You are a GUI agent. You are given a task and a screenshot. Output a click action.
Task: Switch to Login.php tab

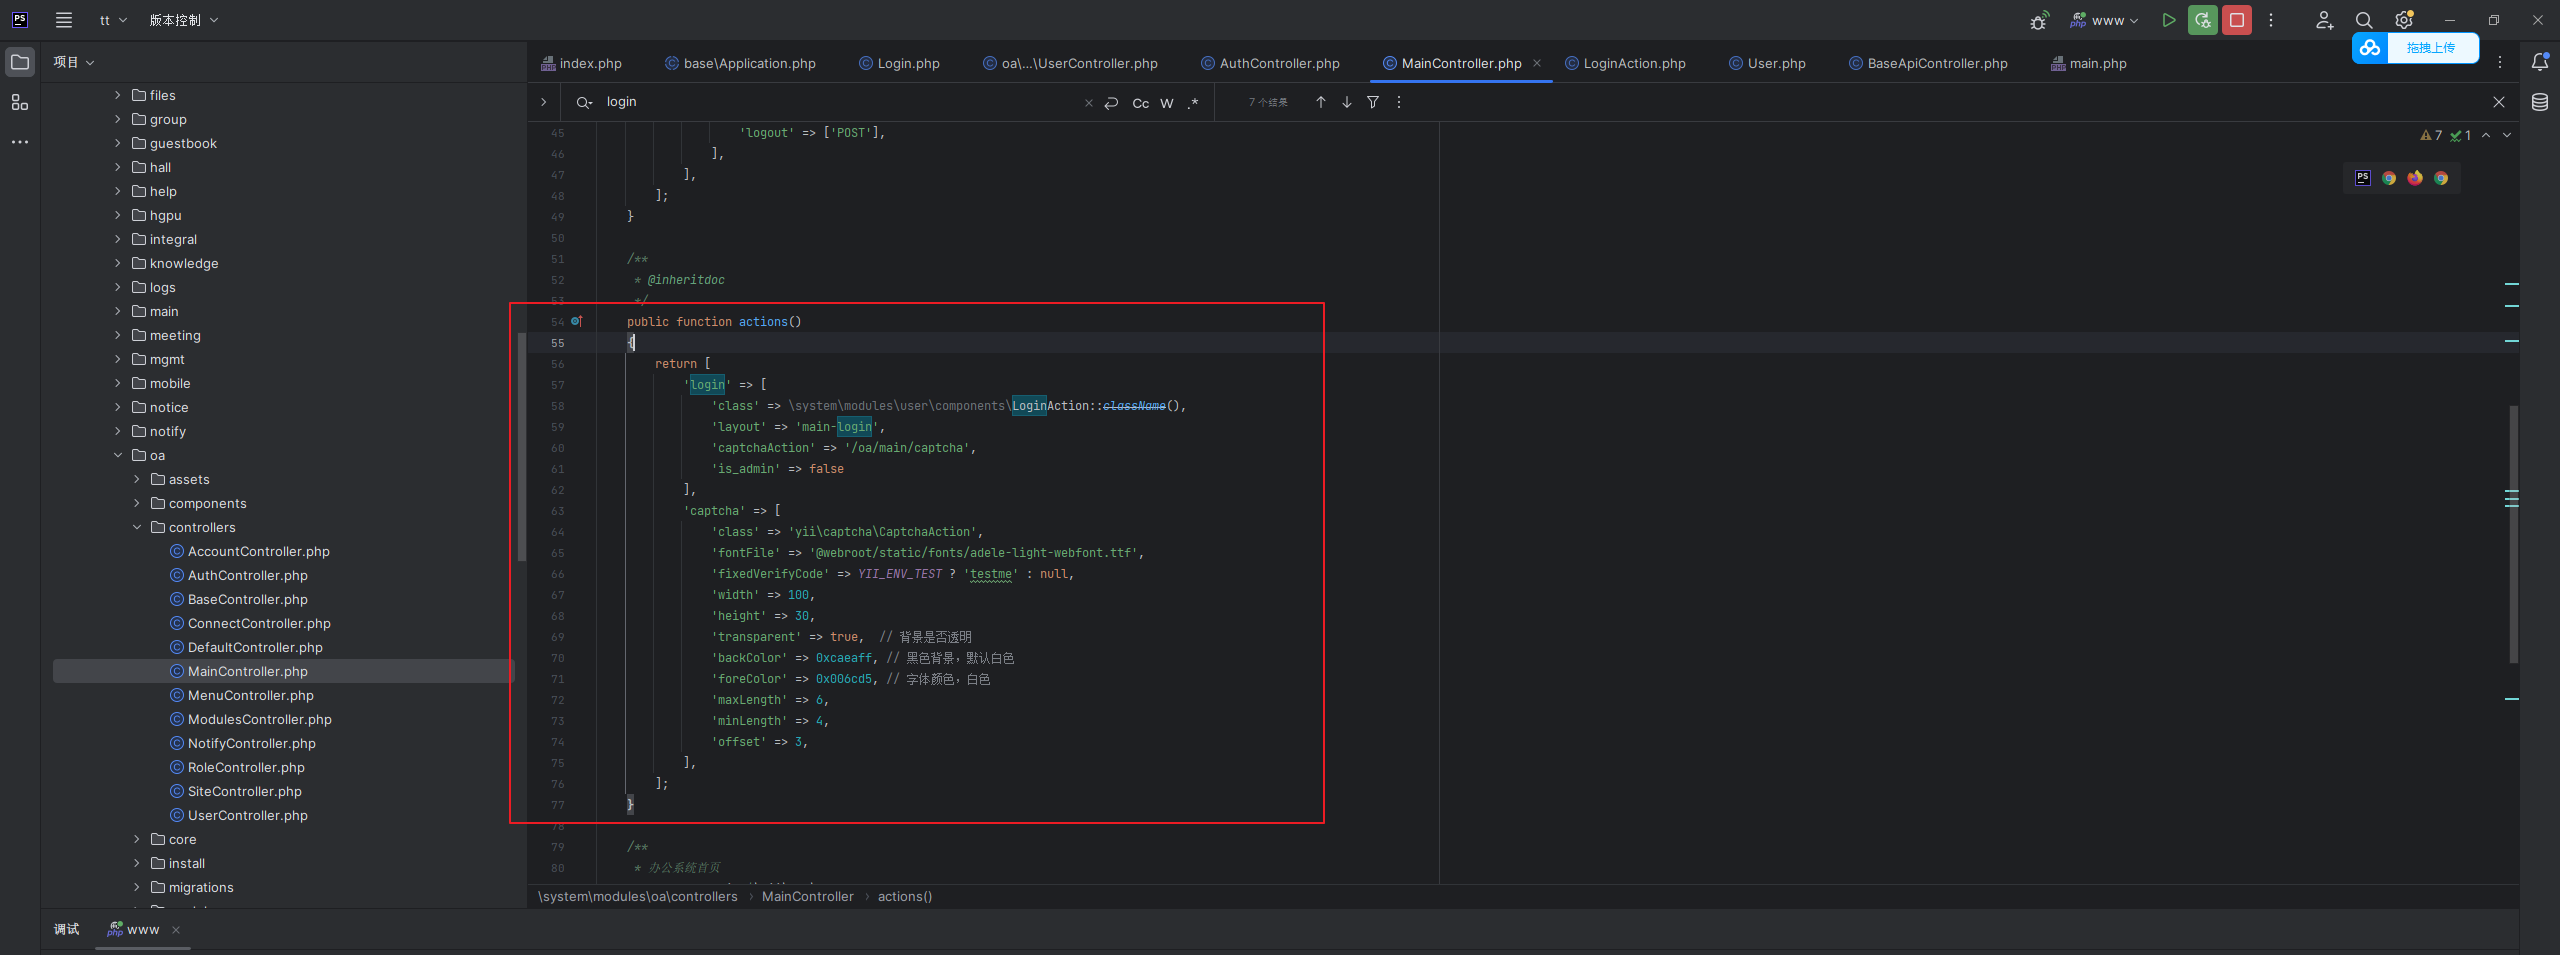[900, 63]
